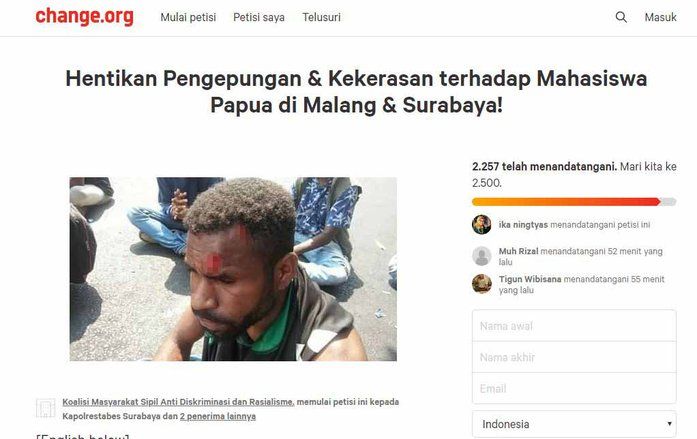Focus the Email input field
The image size is (697, 439).
tap(574, 388)
